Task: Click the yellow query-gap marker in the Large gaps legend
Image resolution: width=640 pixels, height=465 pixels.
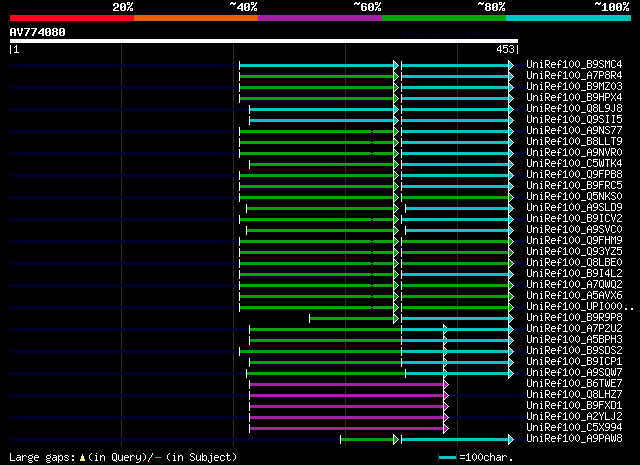Action: coord(82,458)
